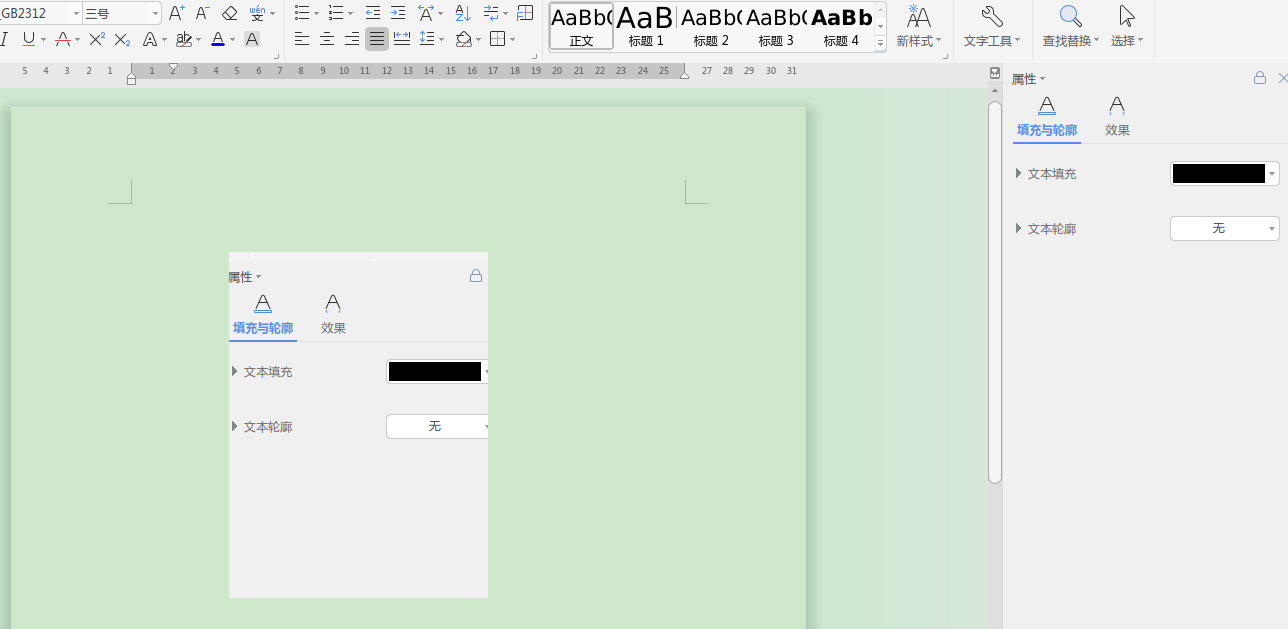
Task: Toggle the active justify alignment button
Action: tap(377, 39)
